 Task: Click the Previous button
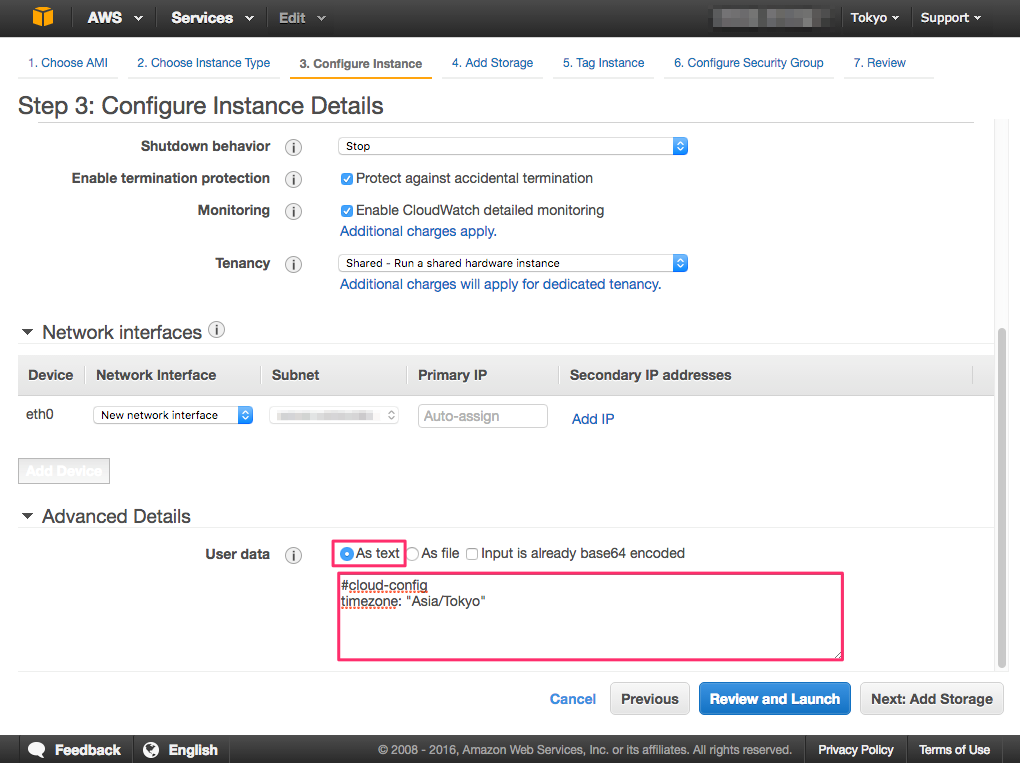(x=649, y=699)
